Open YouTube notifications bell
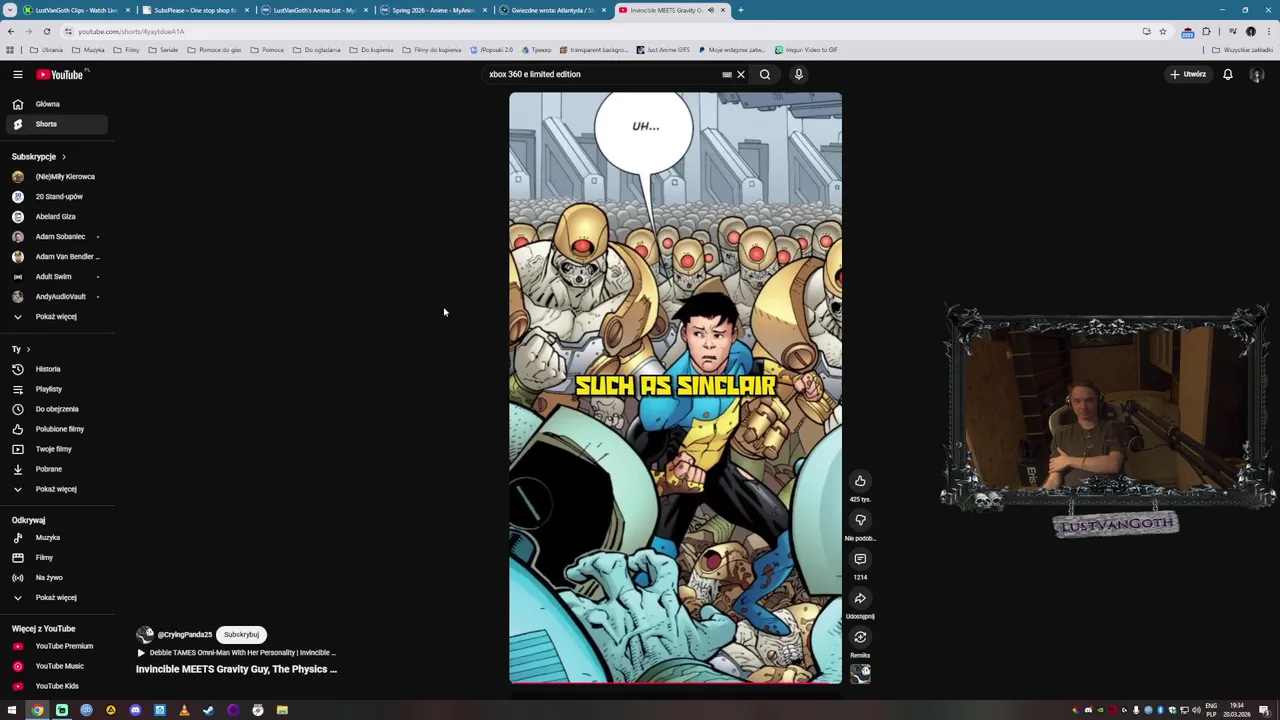Image resolution: width=1280 pixels, height=720 pixels. tap(1228, 74)
